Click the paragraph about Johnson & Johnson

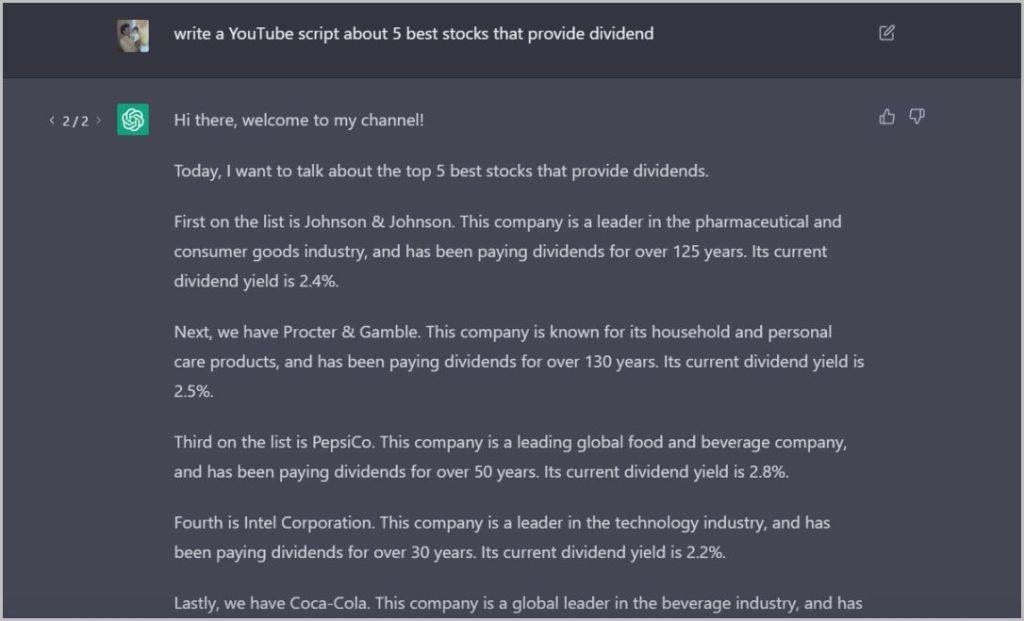tap(507, 251)
